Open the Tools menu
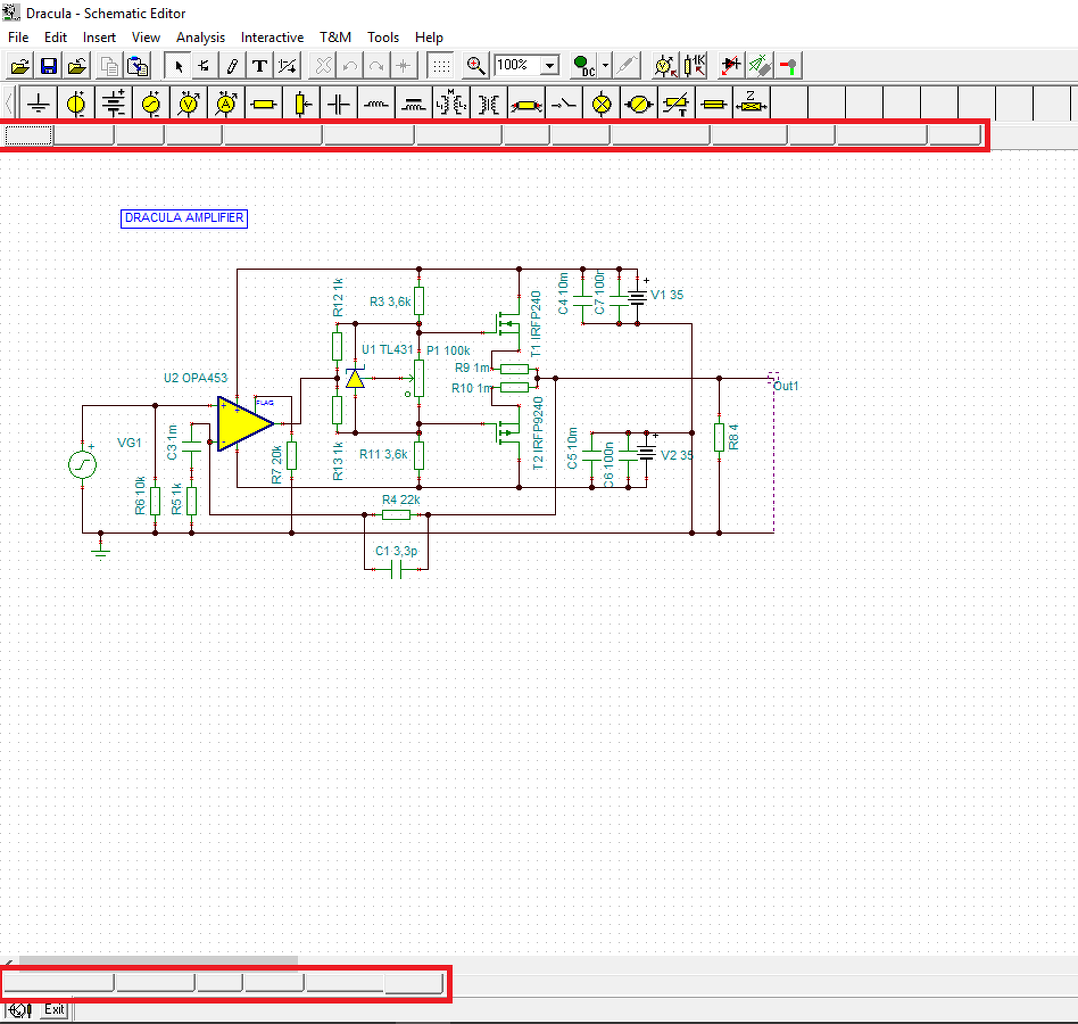The height and width of the screenshot is (1024, 1078). point(383,37)
